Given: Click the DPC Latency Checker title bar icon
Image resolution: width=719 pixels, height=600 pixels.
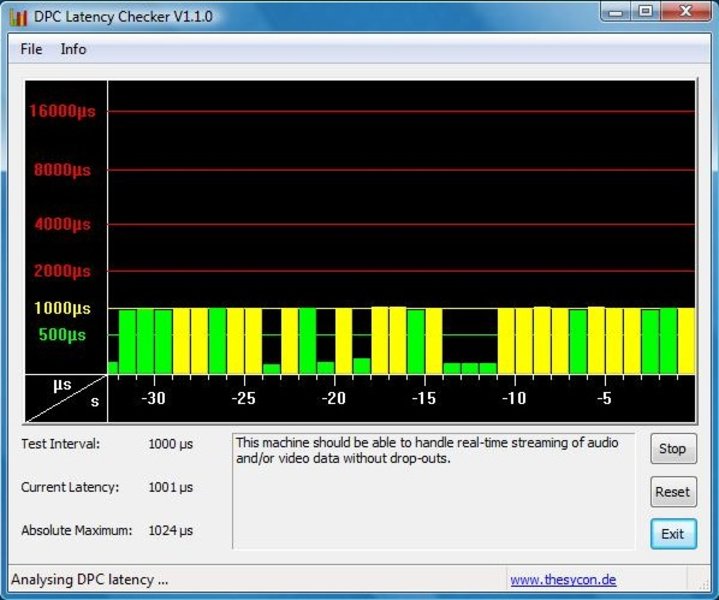Looking at the screenshot, I should pos(19,17).
